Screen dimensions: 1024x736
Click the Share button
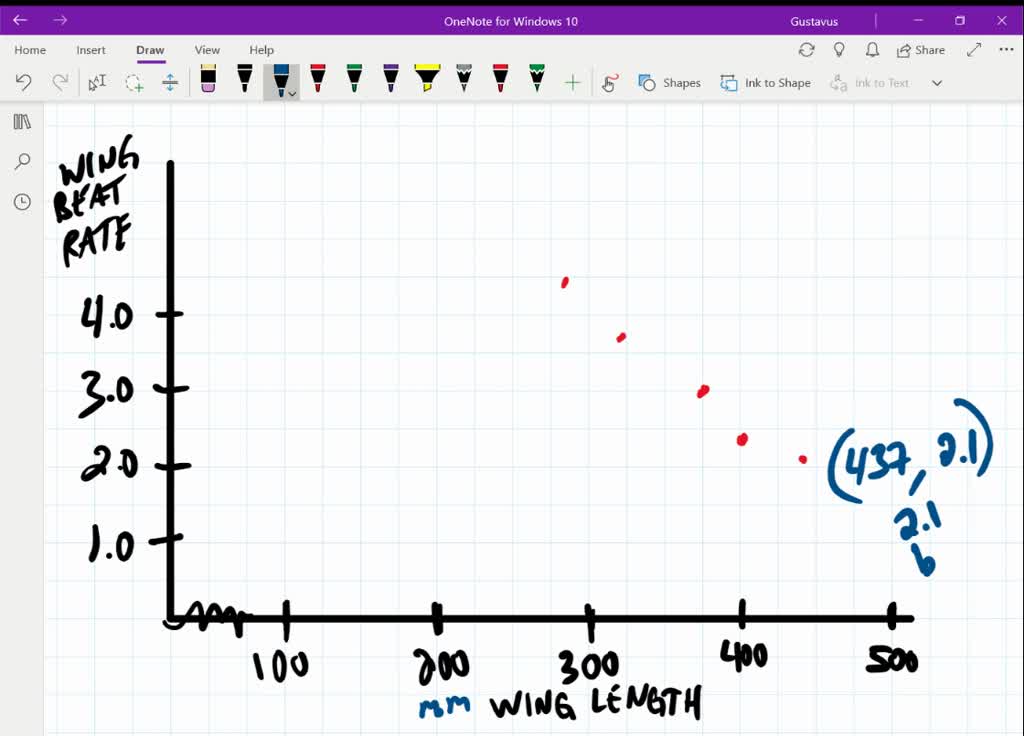[x=920, y=49]
